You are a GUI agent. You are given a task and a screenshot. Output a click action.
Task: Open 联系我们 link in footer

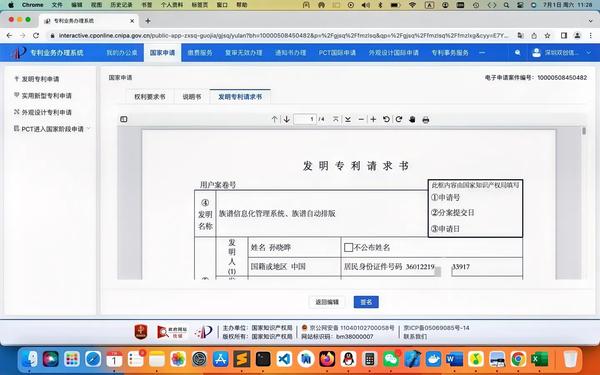point(415,336)
